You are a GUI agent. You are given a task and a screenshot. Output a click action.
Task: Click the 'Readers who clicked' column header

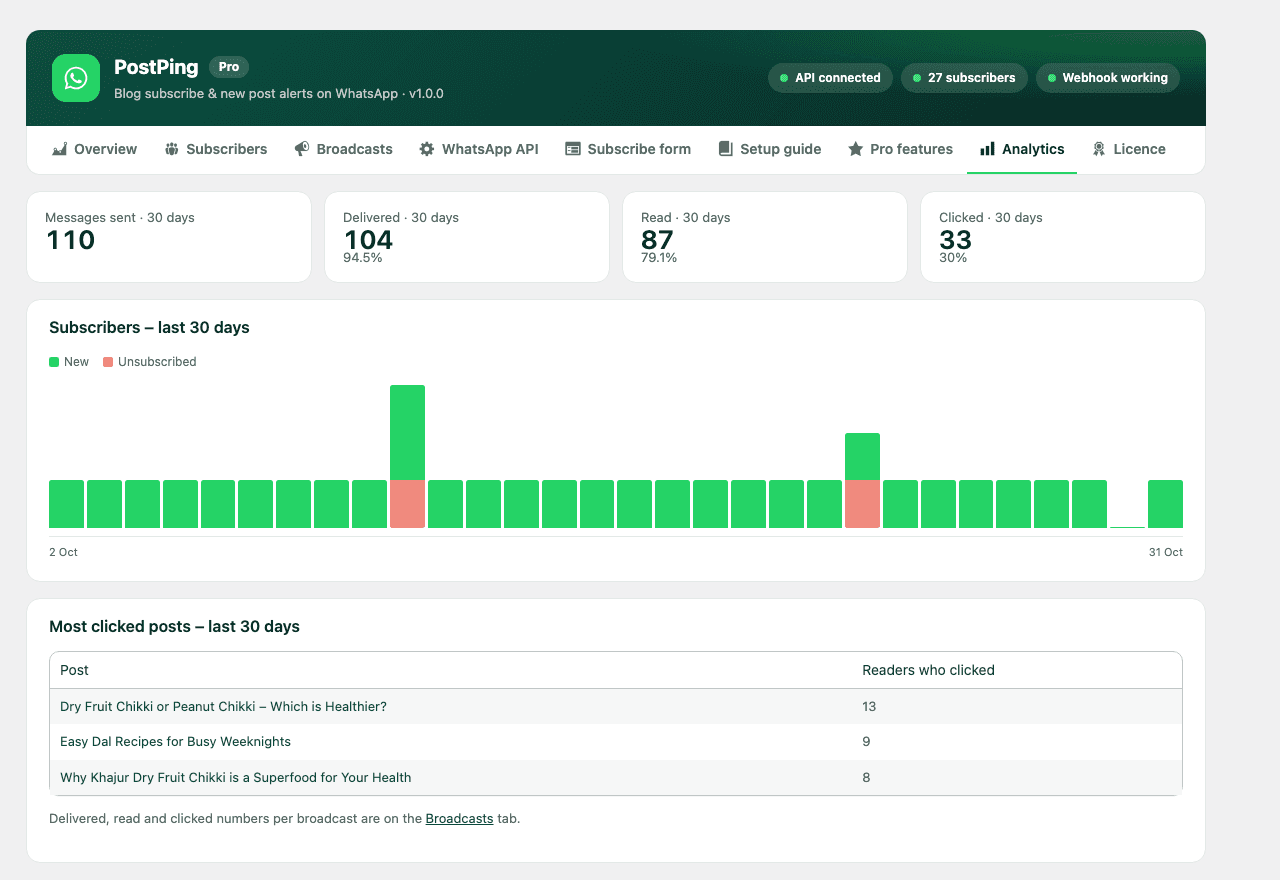pos(928,670)
